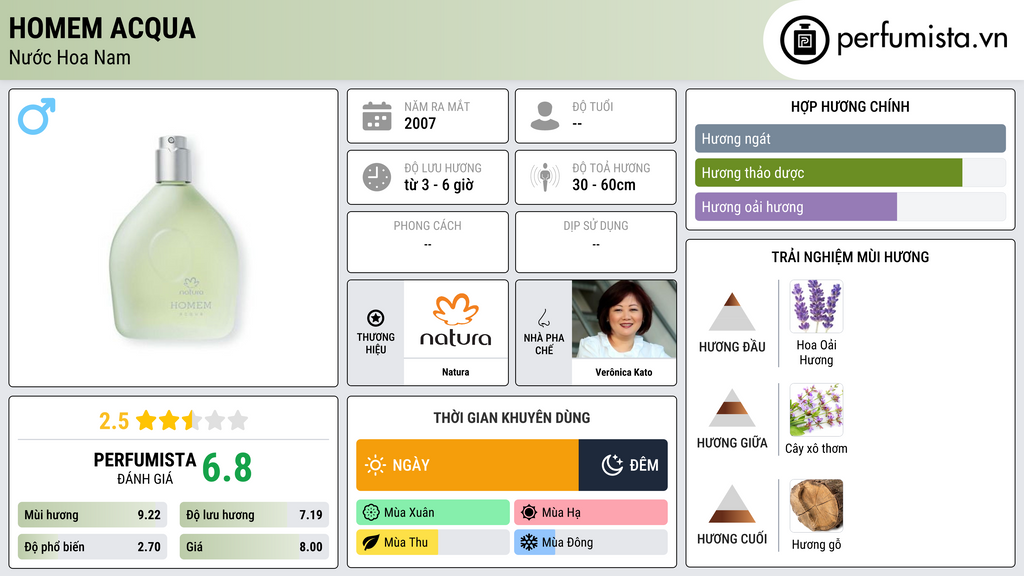Viewport: 1024px width, 576px height.
Task: Click the Mùa Xuân season bar
Action: pos(433,513)
